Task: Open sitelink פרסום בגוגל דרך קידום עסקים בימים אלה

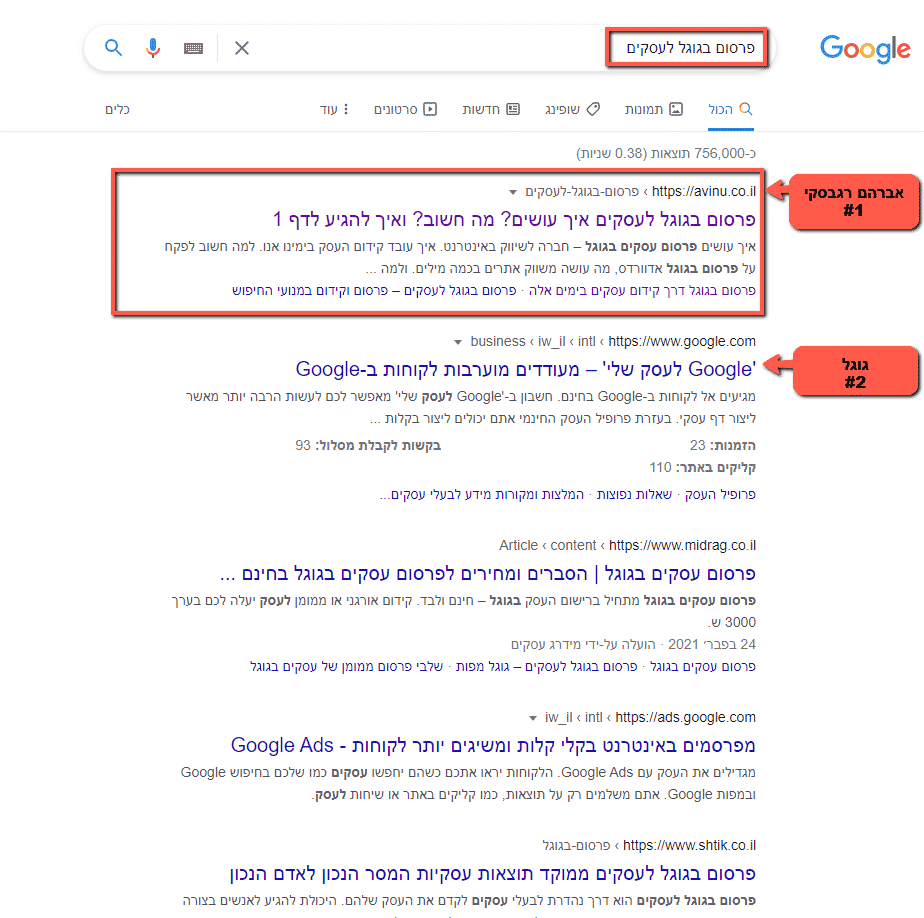Action: 642,290
